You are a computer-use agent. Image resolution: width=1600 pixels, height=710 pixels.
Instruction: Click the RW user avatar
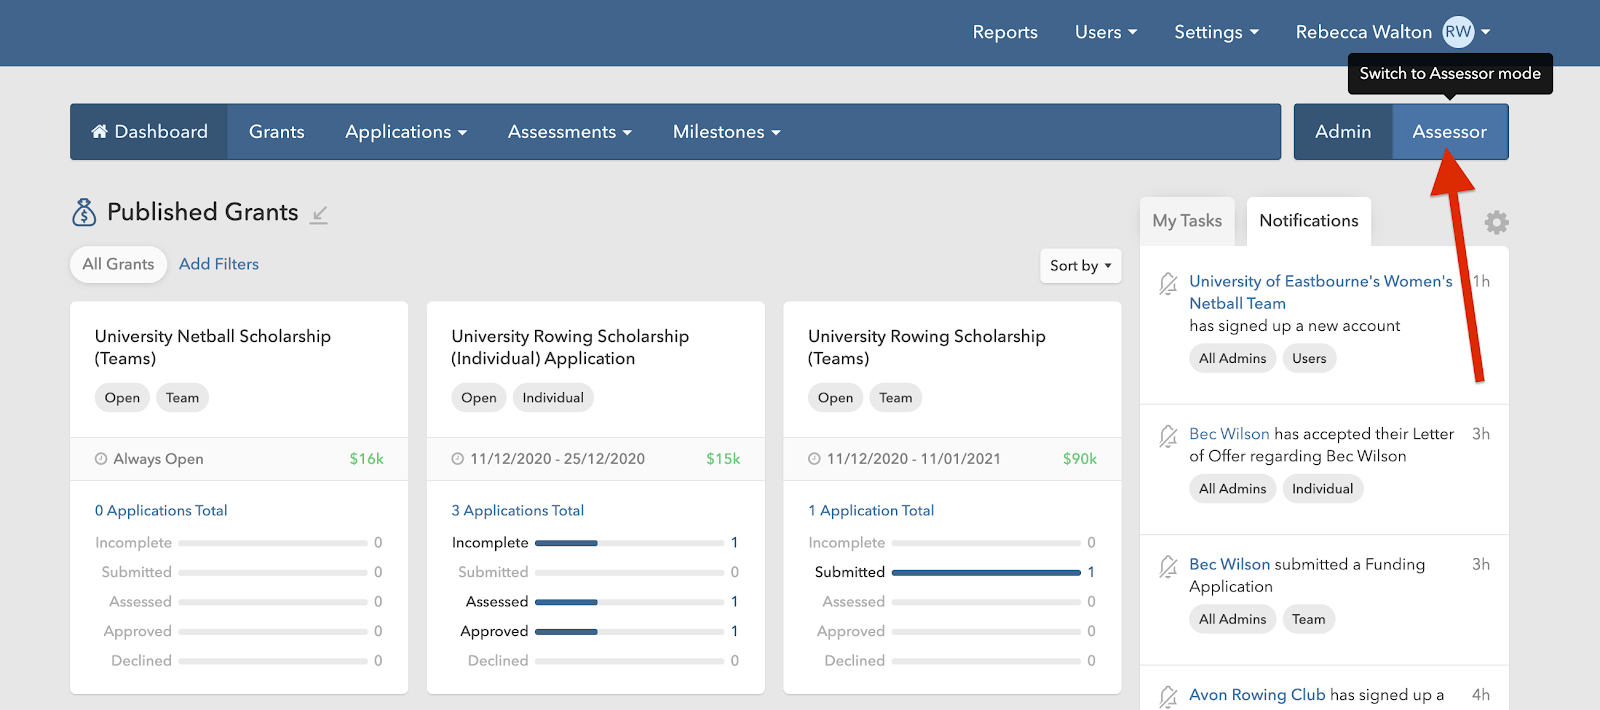point(1458,32)
